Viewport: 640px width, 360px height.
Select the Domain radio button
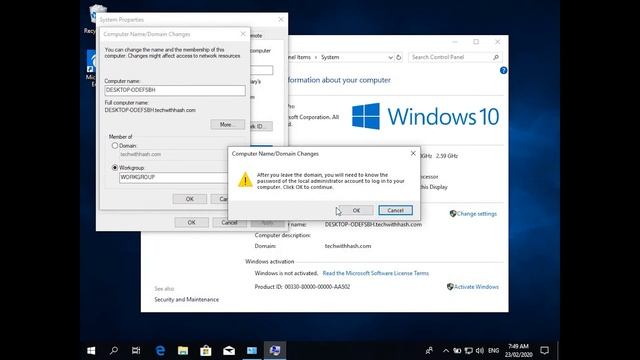click(115, 146)
